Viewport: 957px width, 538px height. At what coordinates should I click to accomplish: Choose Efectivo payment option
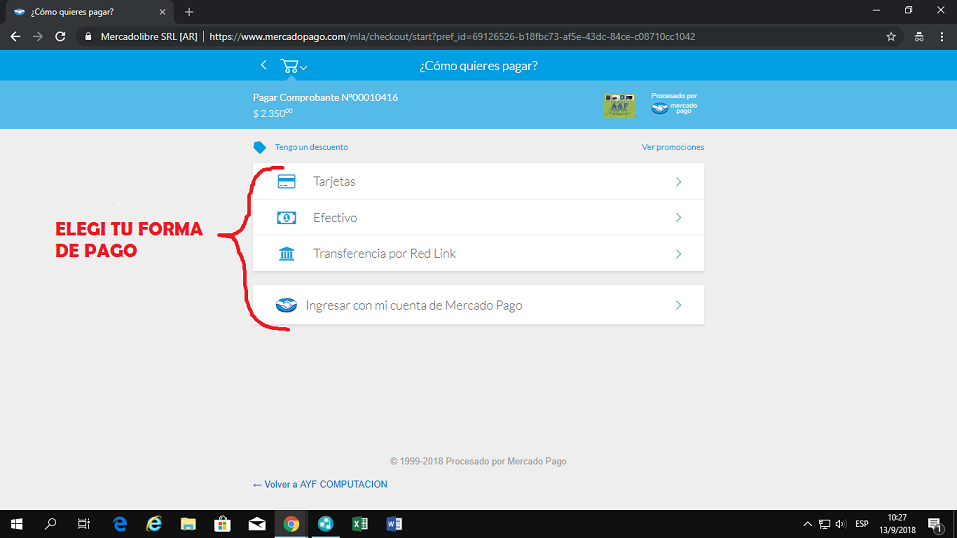point(478,217)
